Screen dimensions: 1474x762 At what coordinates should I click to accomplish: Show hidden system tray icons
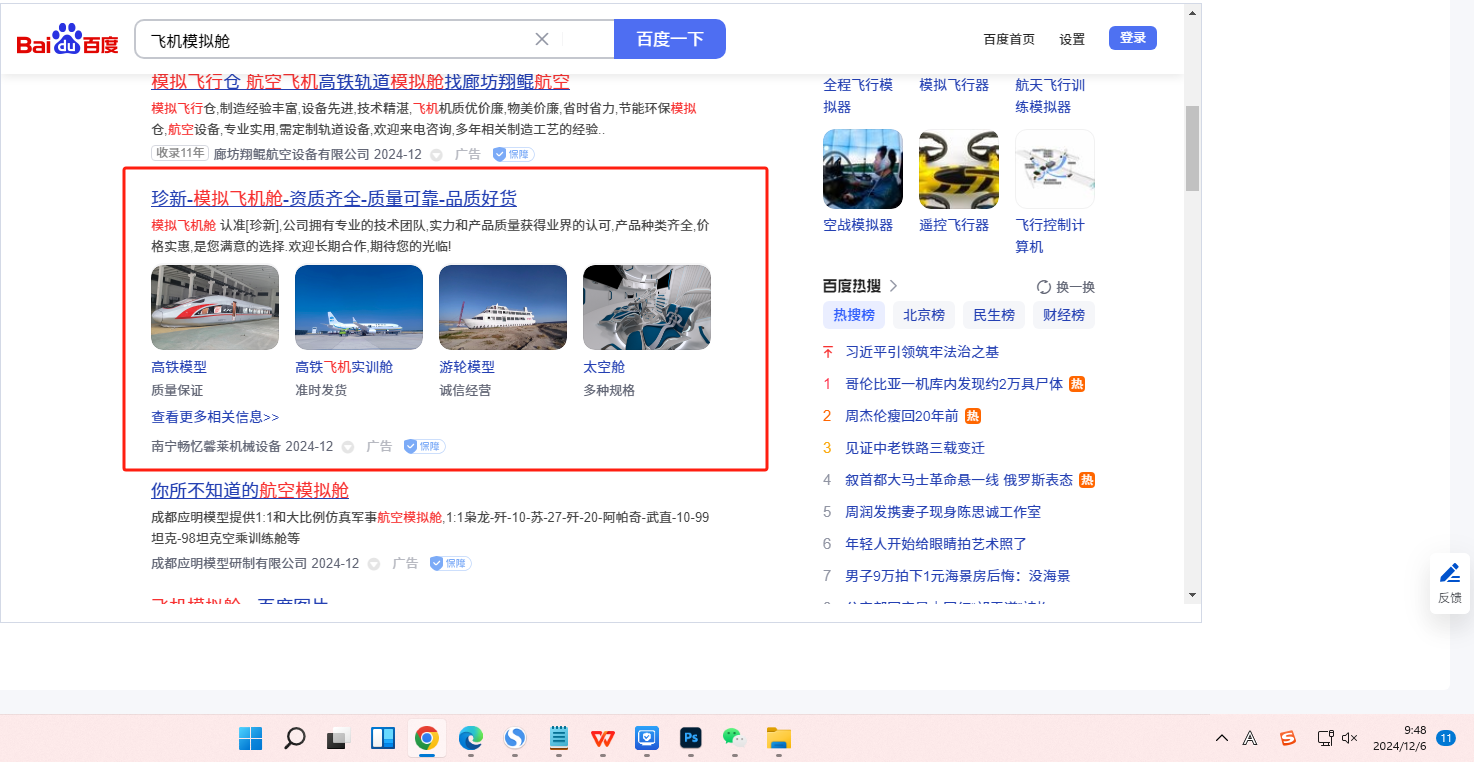[1222, 738]
